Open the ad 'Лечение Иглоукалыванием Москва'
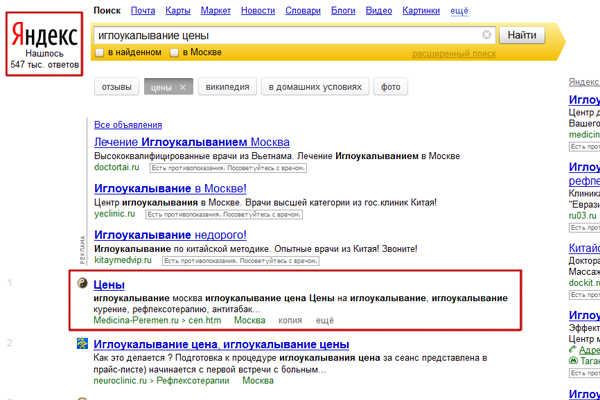 (192, 142)
